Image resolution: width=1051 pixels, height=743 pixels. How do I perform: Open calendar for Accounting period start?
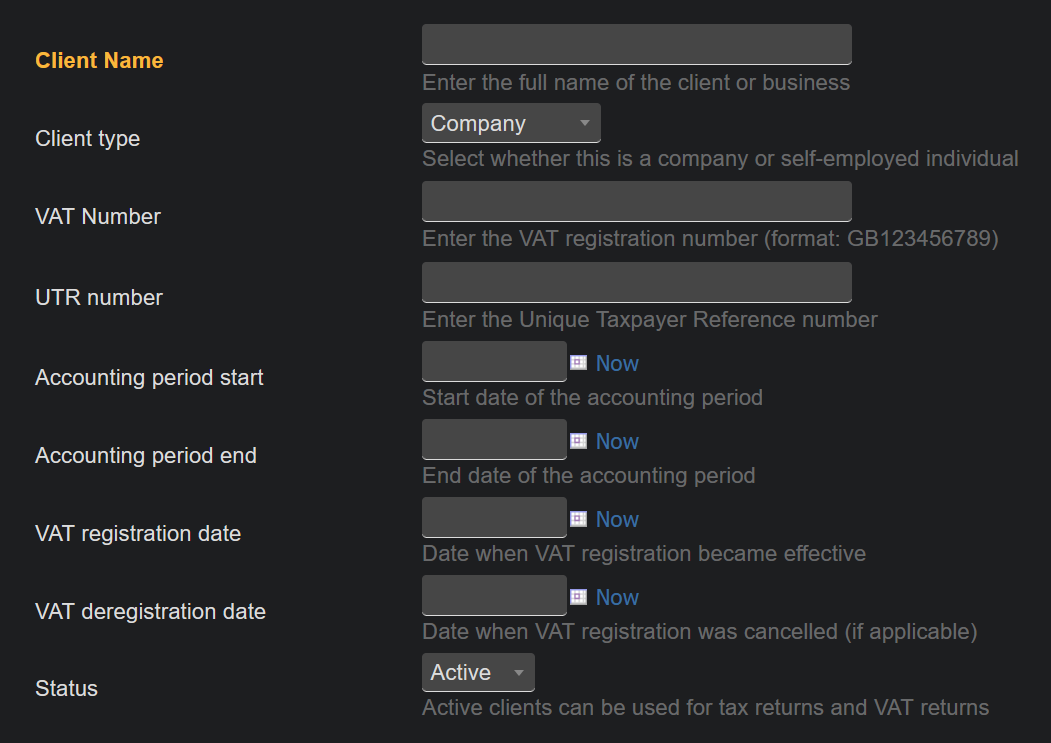point(578,363)
